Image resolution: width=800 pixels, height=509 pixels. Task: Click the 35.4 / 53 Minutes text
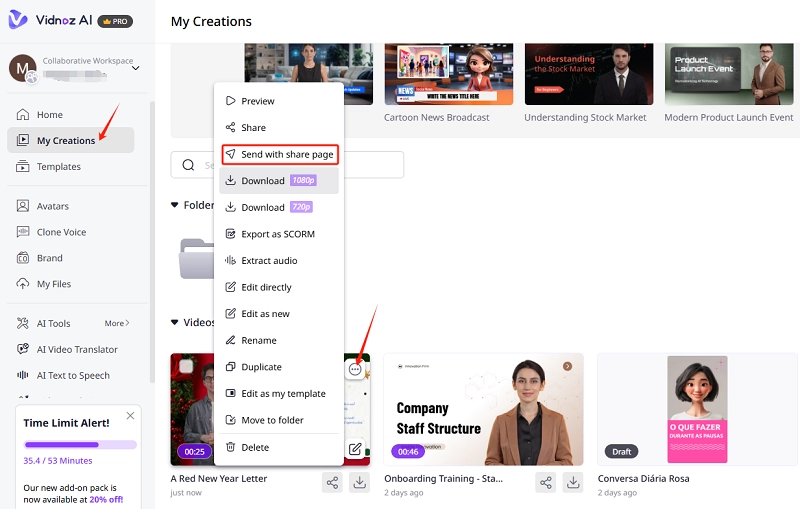click(x=58, y=461)
